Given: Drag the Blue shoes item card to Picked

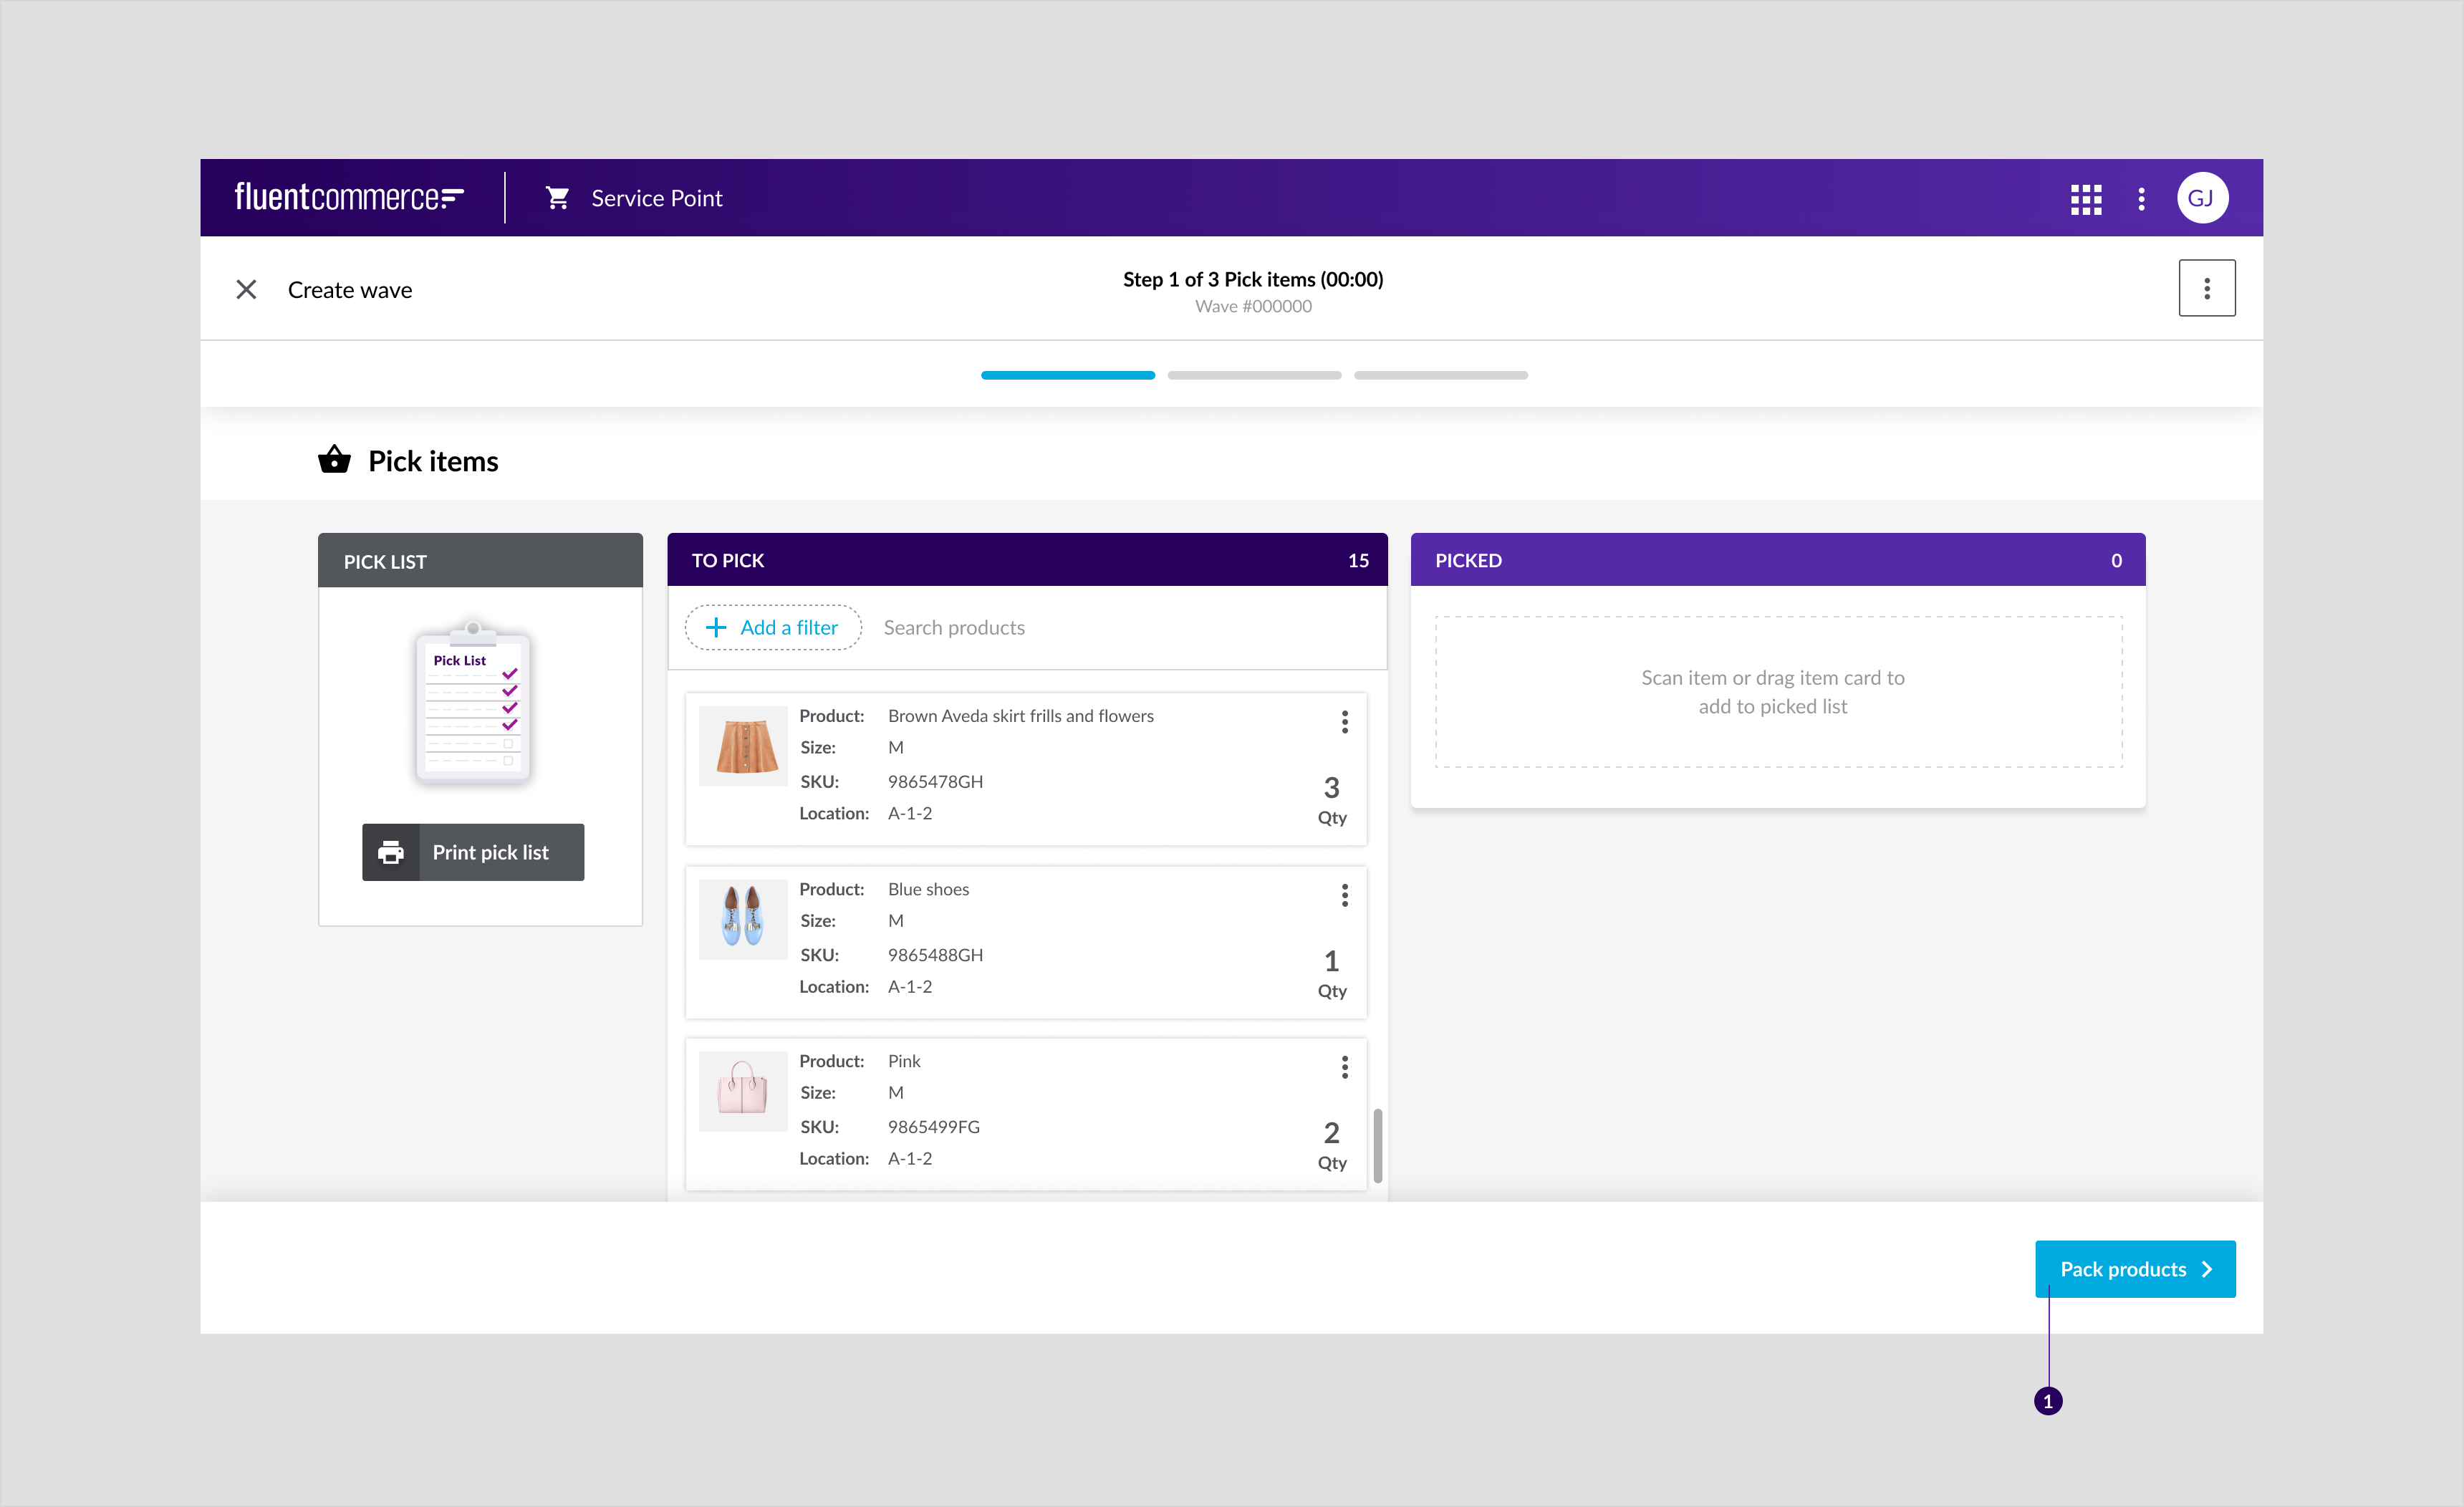Looking at the screenshot, I should [x=1028, y=938].
